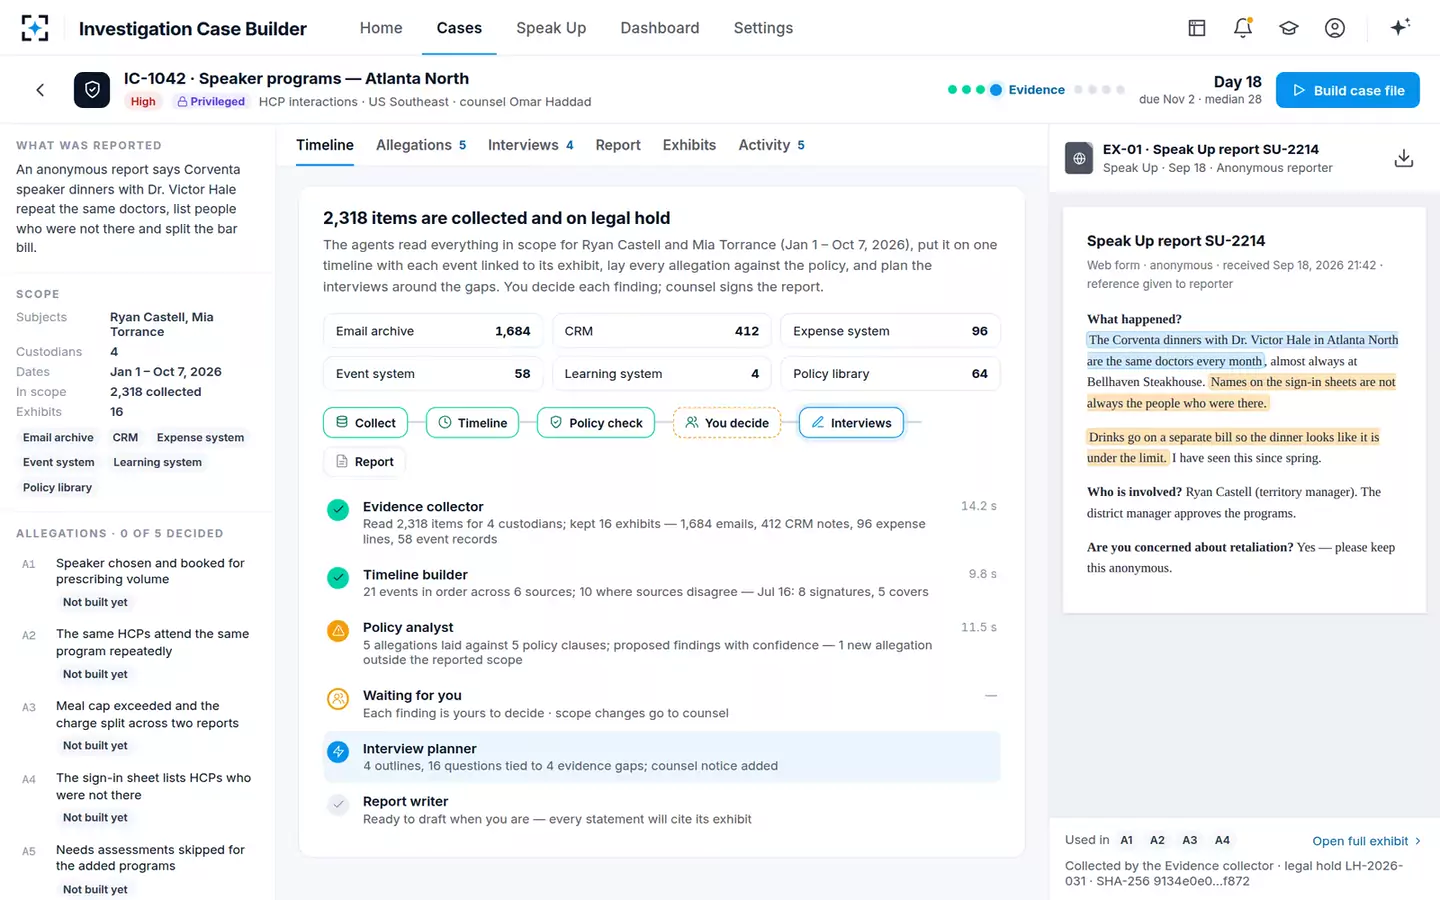Click the Timeline builder green check icon
The width and height of the screenshot is (1440, 900).
[x=338, y=578]
